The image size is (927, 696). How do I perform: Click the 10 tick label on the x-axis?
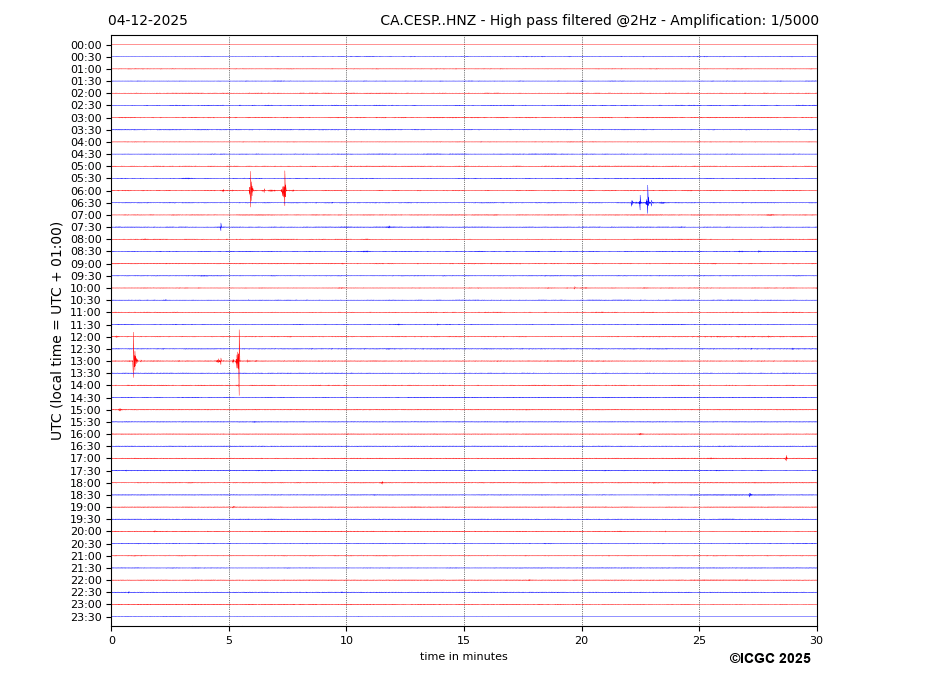(x=346, y=640)
